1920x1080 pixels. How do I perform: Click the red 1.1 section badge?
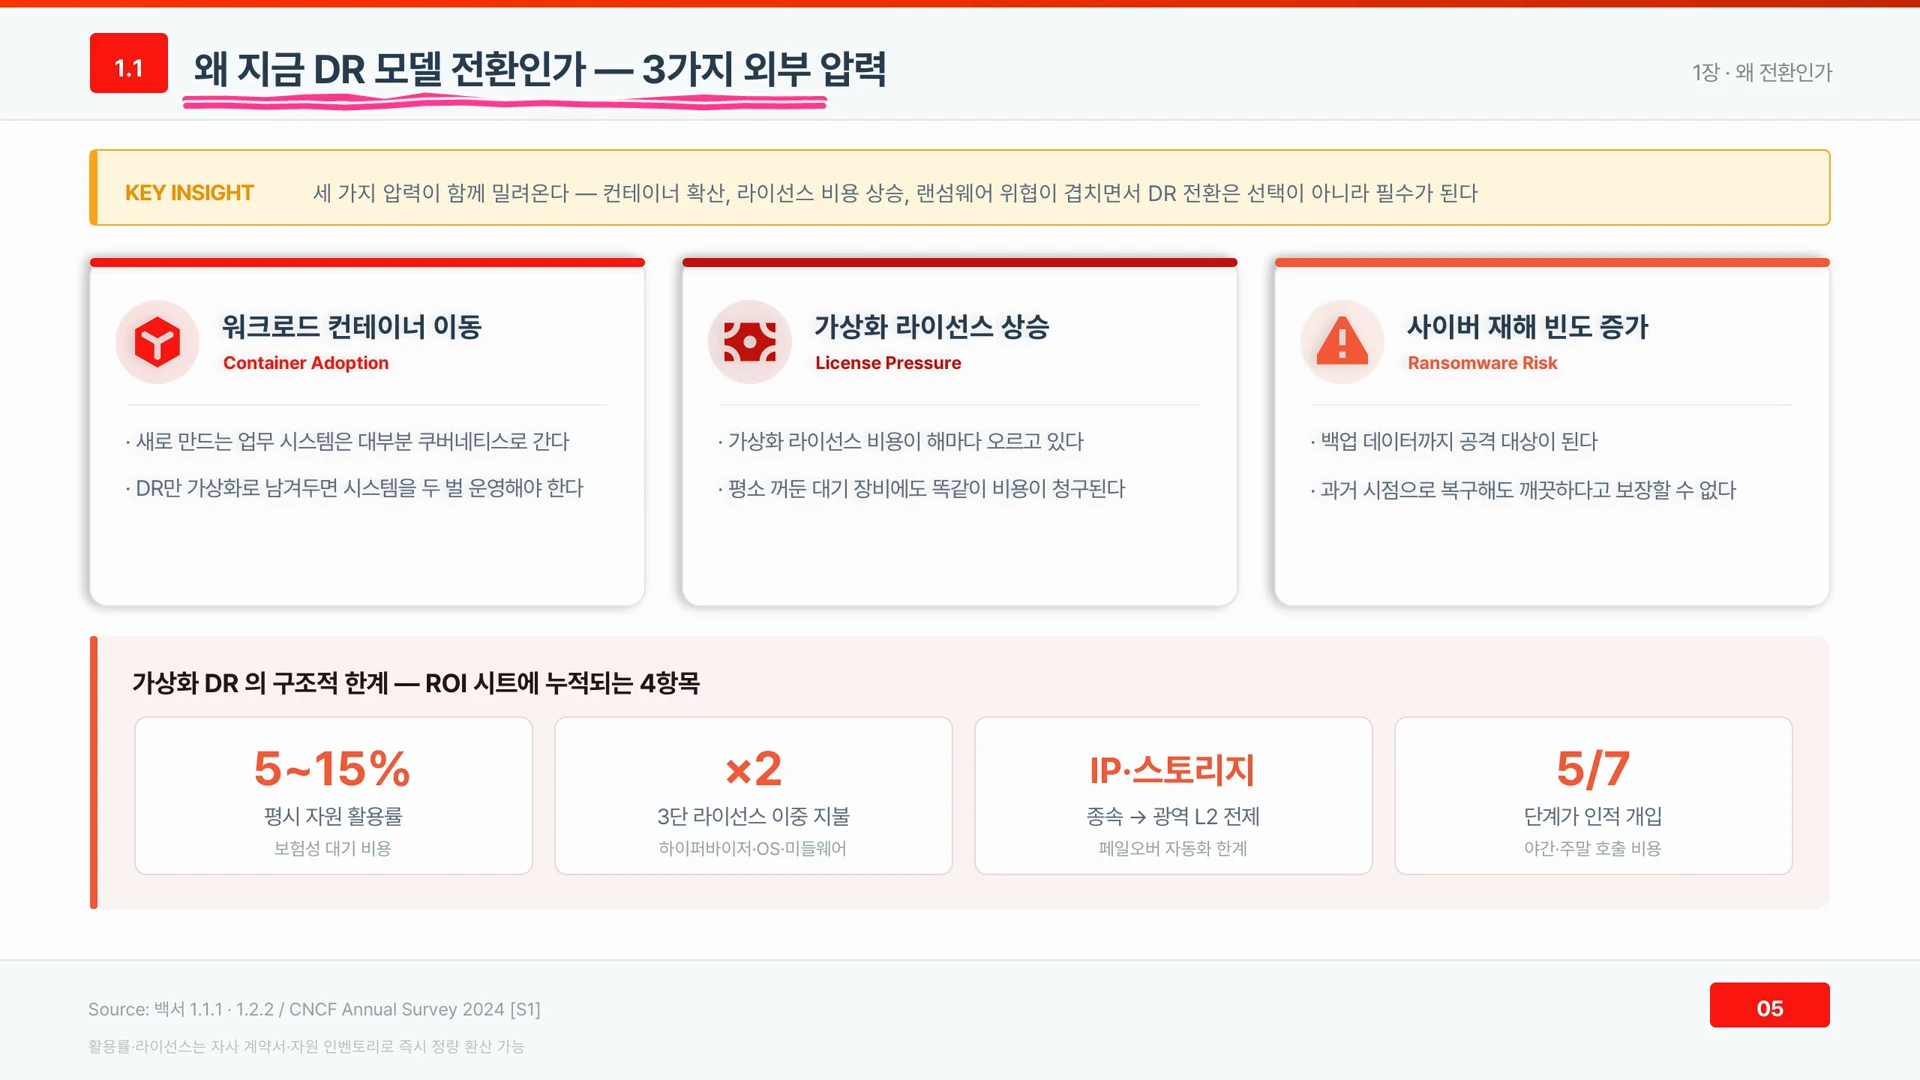click(x=129, y=63)
